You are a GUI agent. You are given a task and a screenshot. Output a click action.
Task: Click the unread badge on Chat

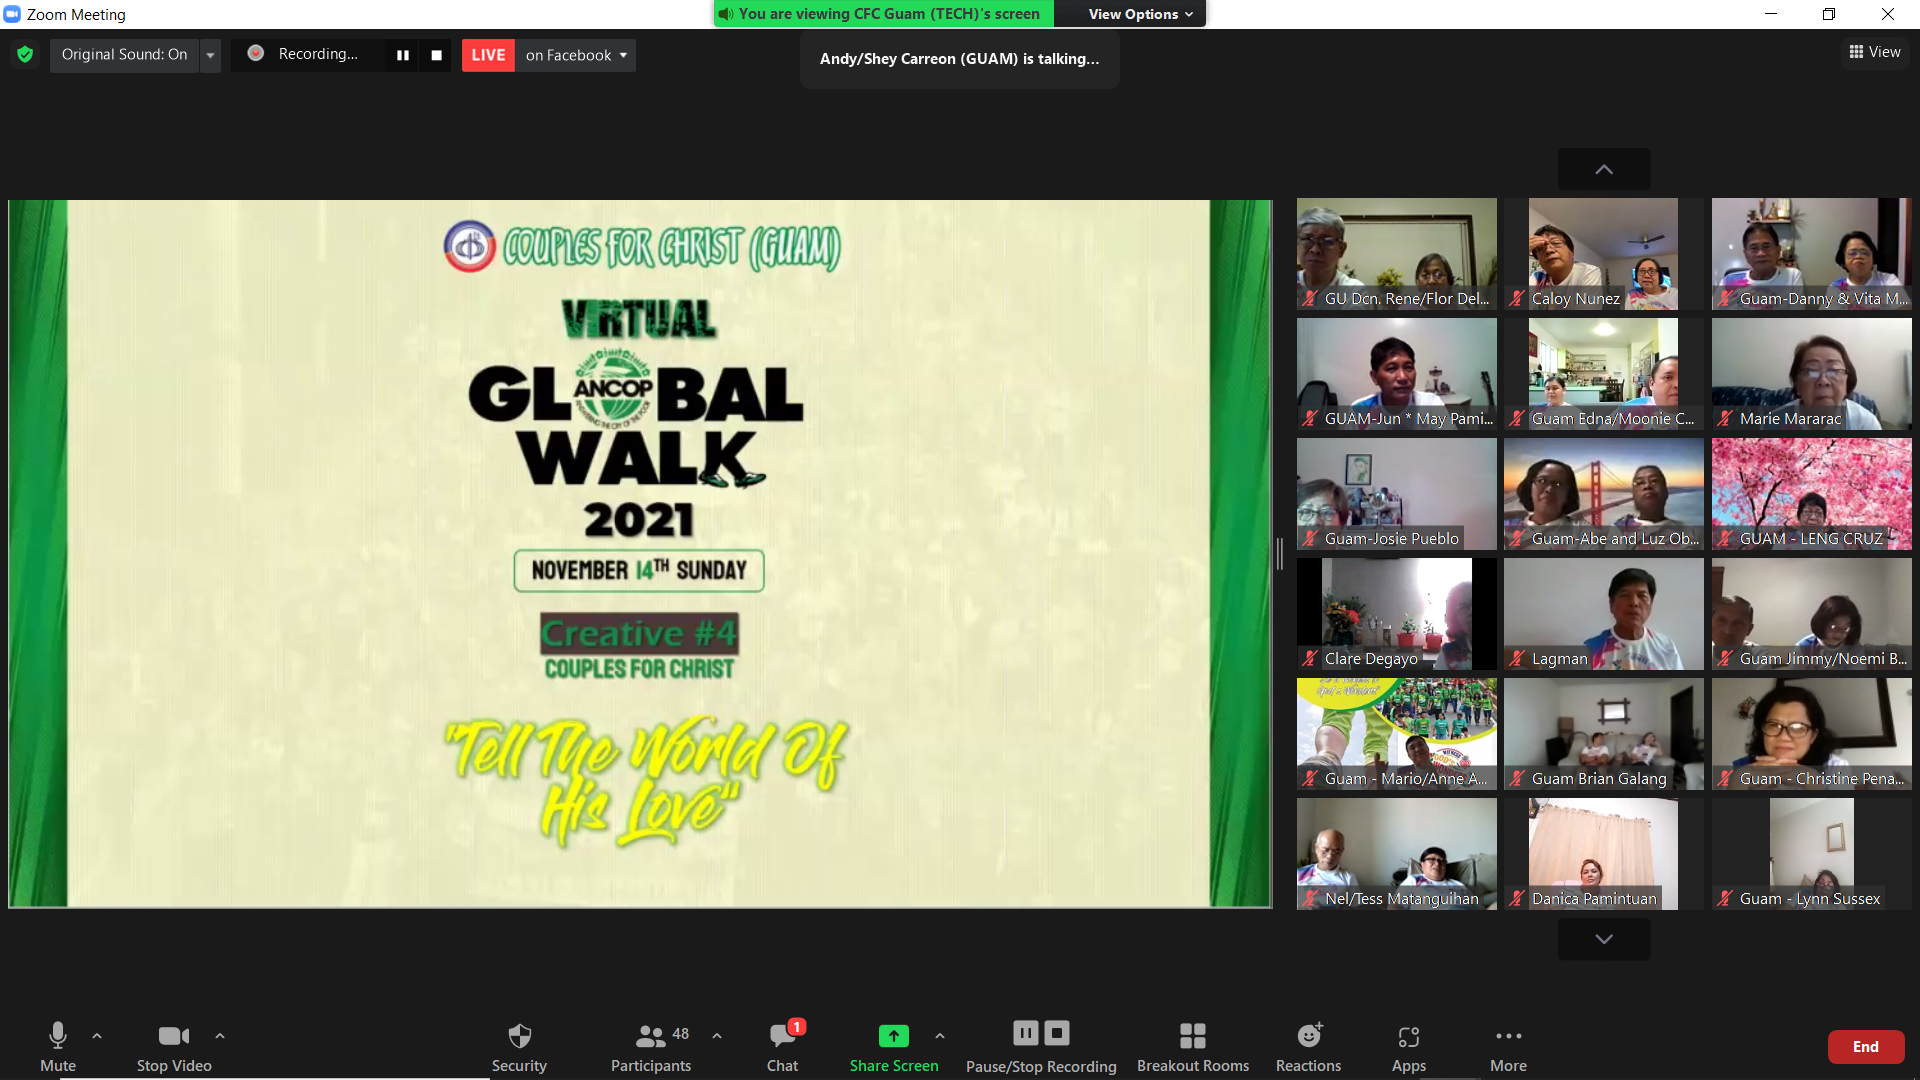[x=797, y=1026]
